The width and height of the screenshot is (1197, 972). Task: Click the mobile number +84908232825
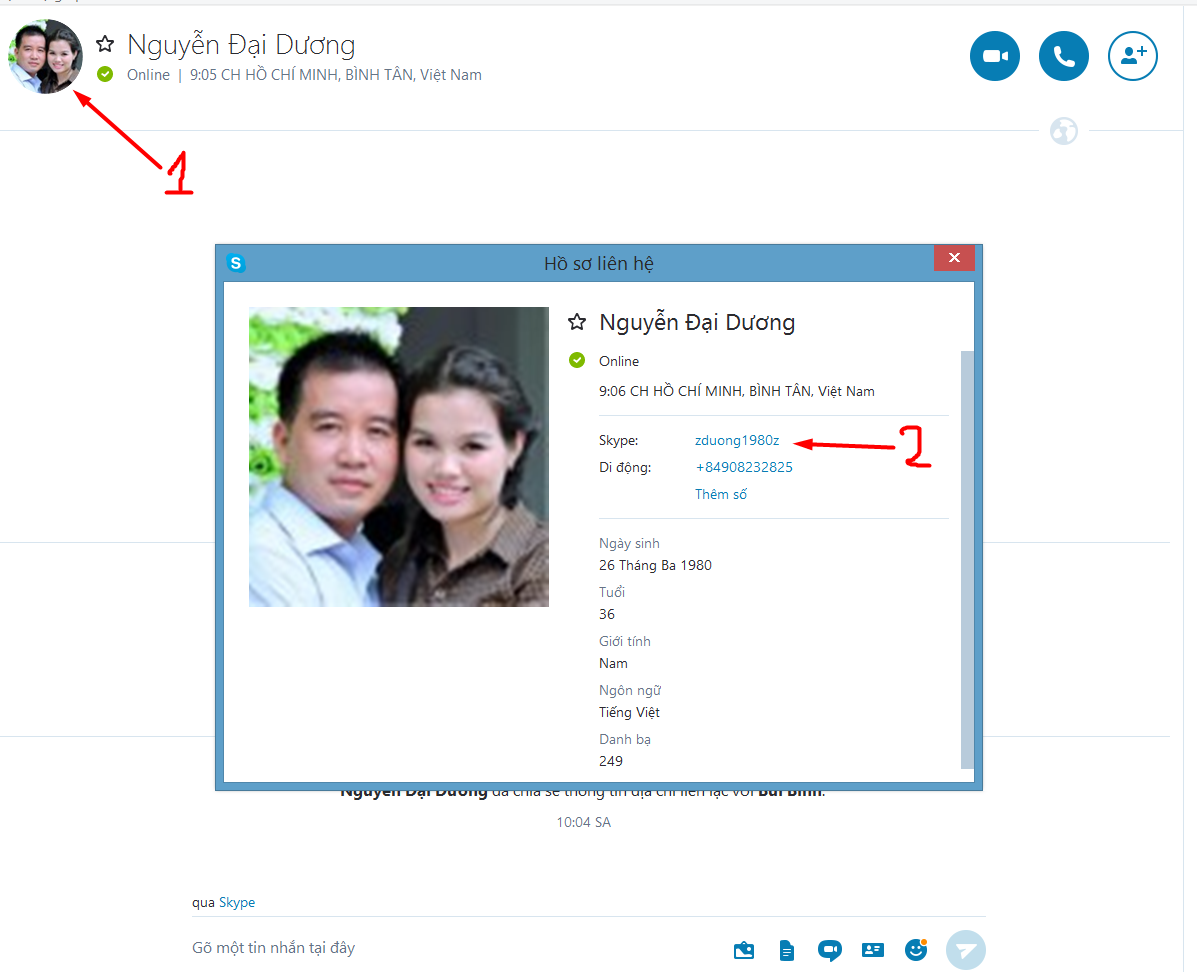(x=744, y=467)
